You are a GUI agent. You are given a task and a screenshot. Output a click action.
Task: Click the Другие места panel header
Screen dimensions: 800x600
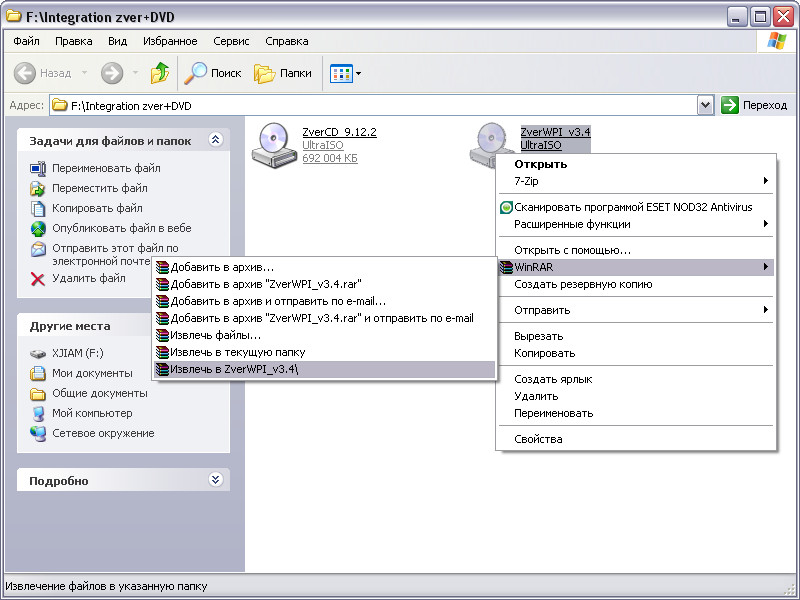coord(123,326)
